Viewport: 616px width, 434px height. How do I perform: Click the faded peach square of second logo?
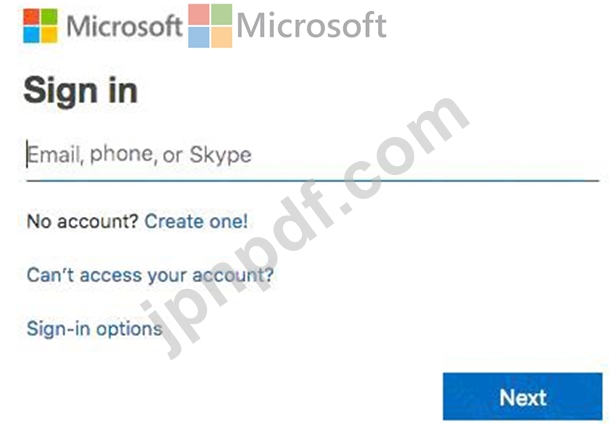(x=222, y=37)
